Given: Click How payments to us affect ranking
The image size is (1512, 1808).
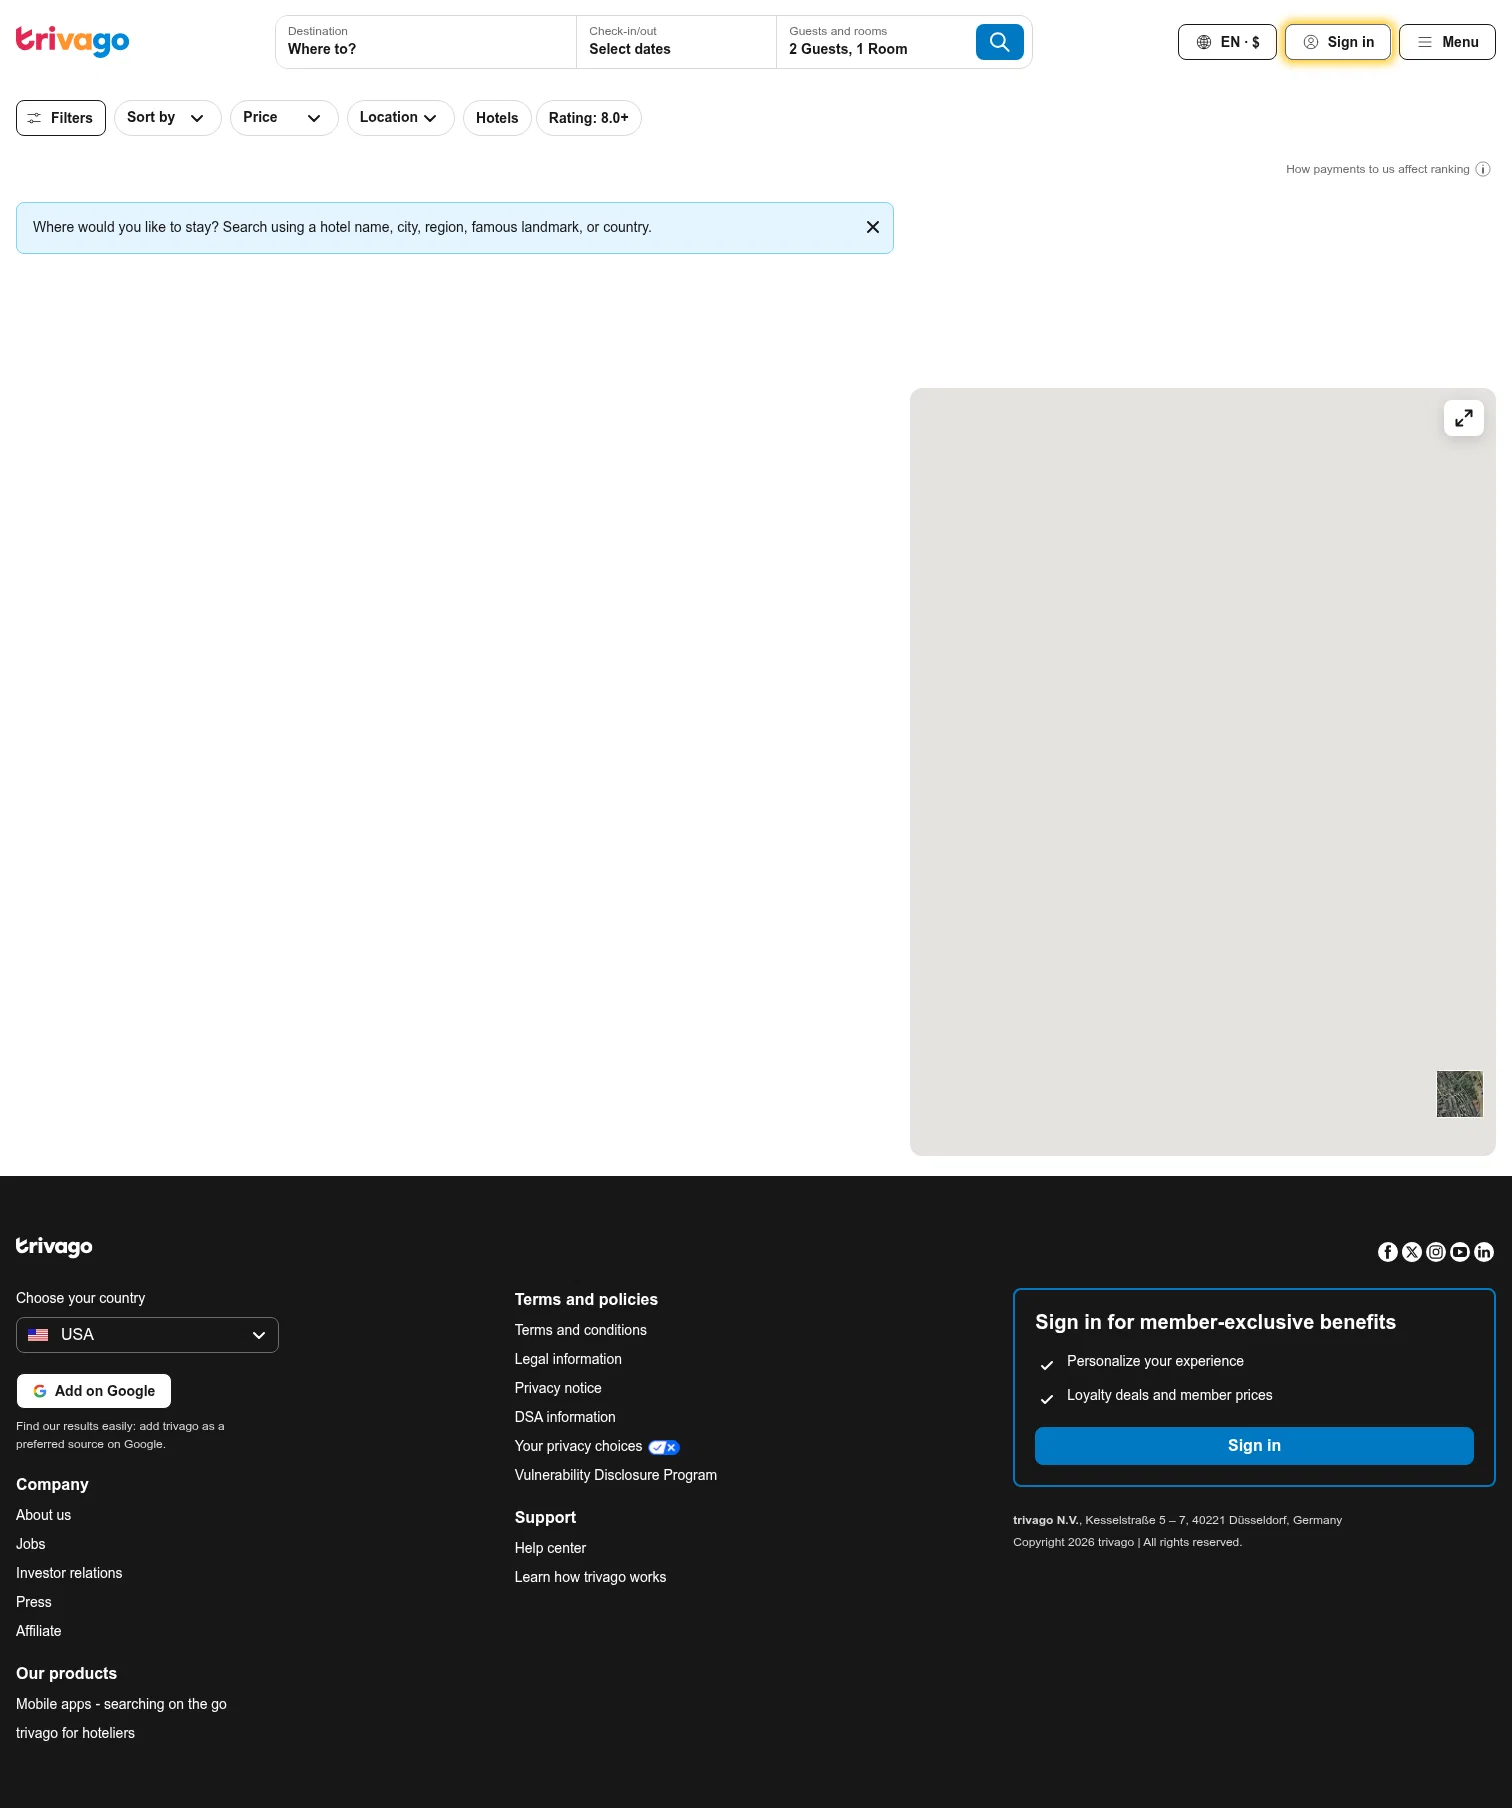Looking at the screenshot, I should (1377, 169).
